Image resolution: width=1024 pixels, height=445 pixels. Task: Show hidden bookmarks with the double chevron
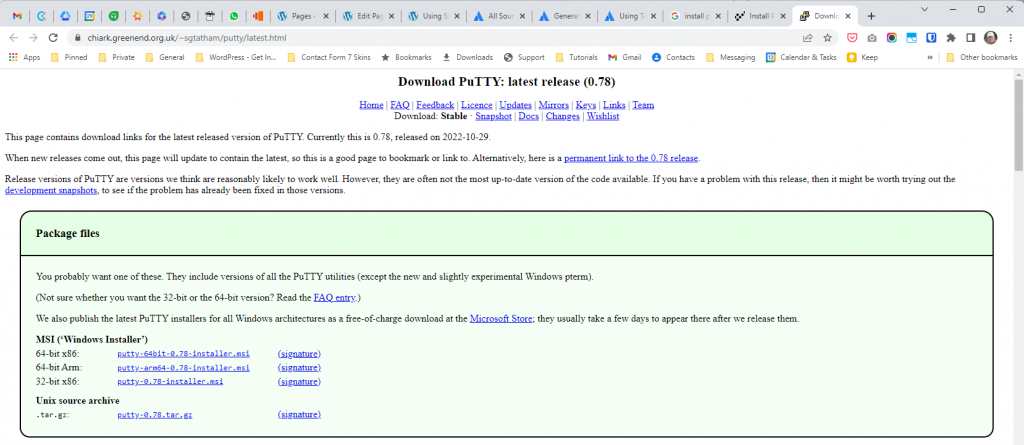[x=931, y=57]
